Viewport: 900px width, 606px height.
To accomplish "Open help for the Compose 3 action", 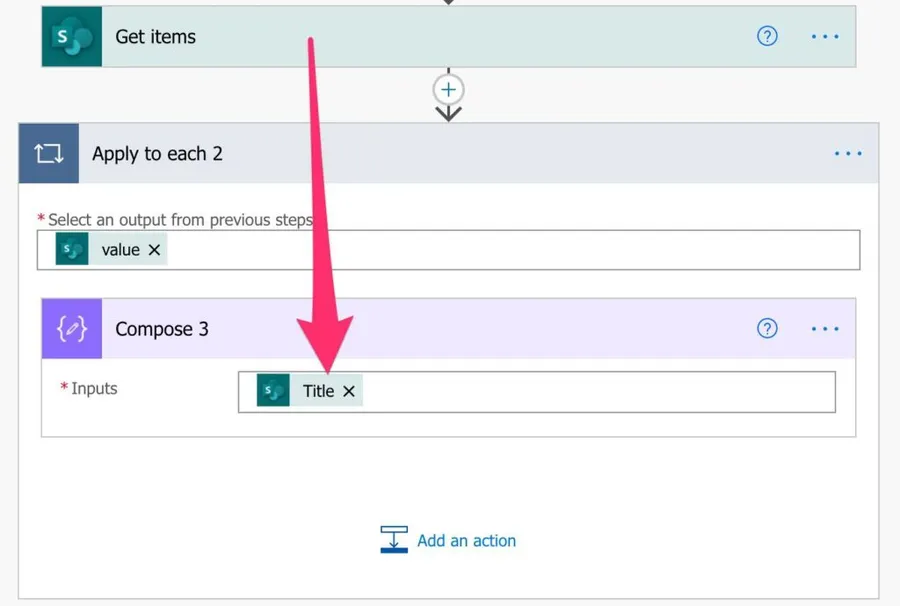I will click(767, 329).
